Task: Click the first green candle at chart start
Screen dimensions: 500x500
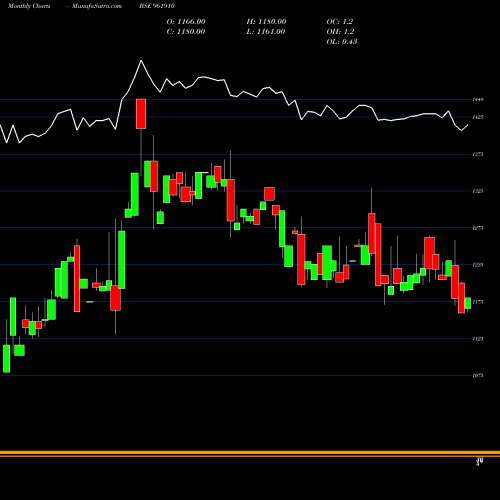Action: coord(6,359)
